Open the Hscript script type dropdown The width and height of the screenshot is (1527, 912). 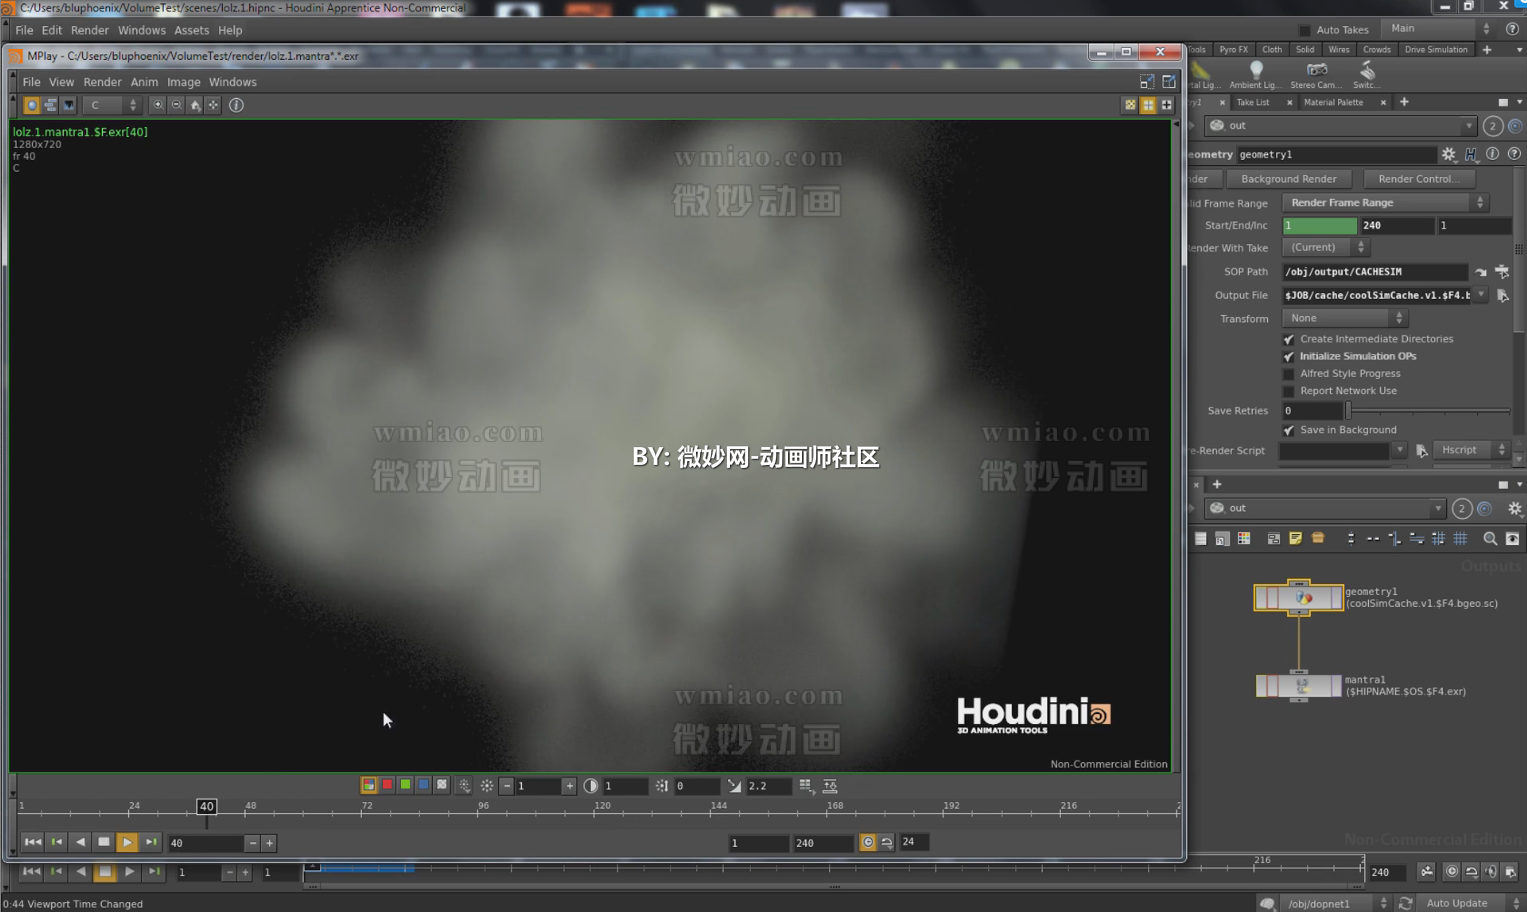[1470, 449]
